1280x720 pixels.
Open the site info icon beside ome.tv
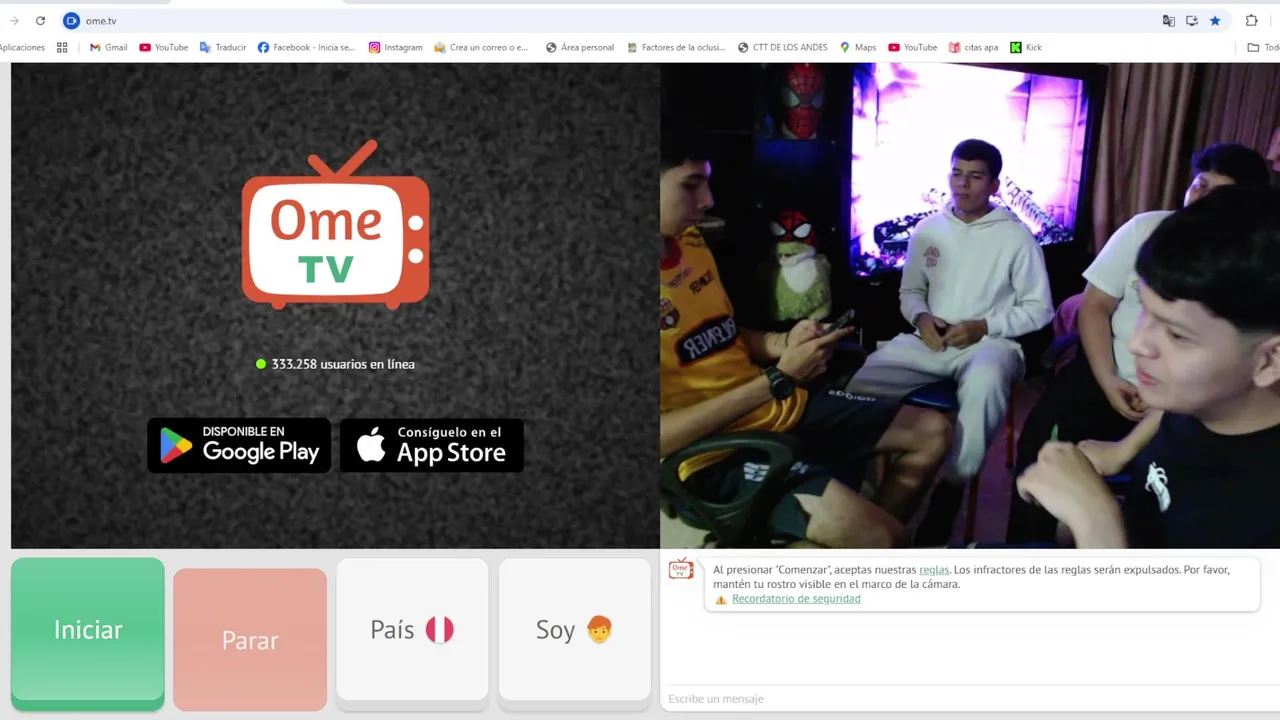coord(71,20)
